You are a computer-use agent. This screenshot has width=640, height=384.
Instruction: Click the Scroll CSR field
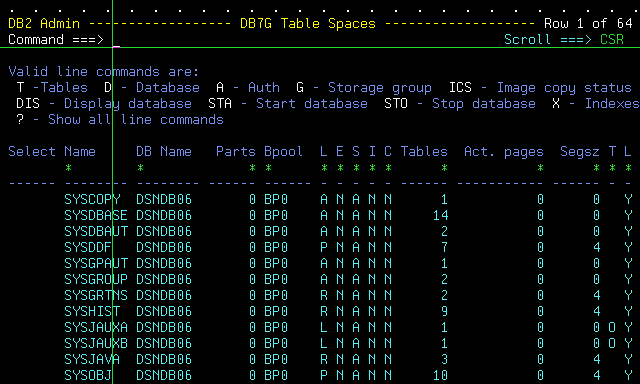(x=612, y=40)
